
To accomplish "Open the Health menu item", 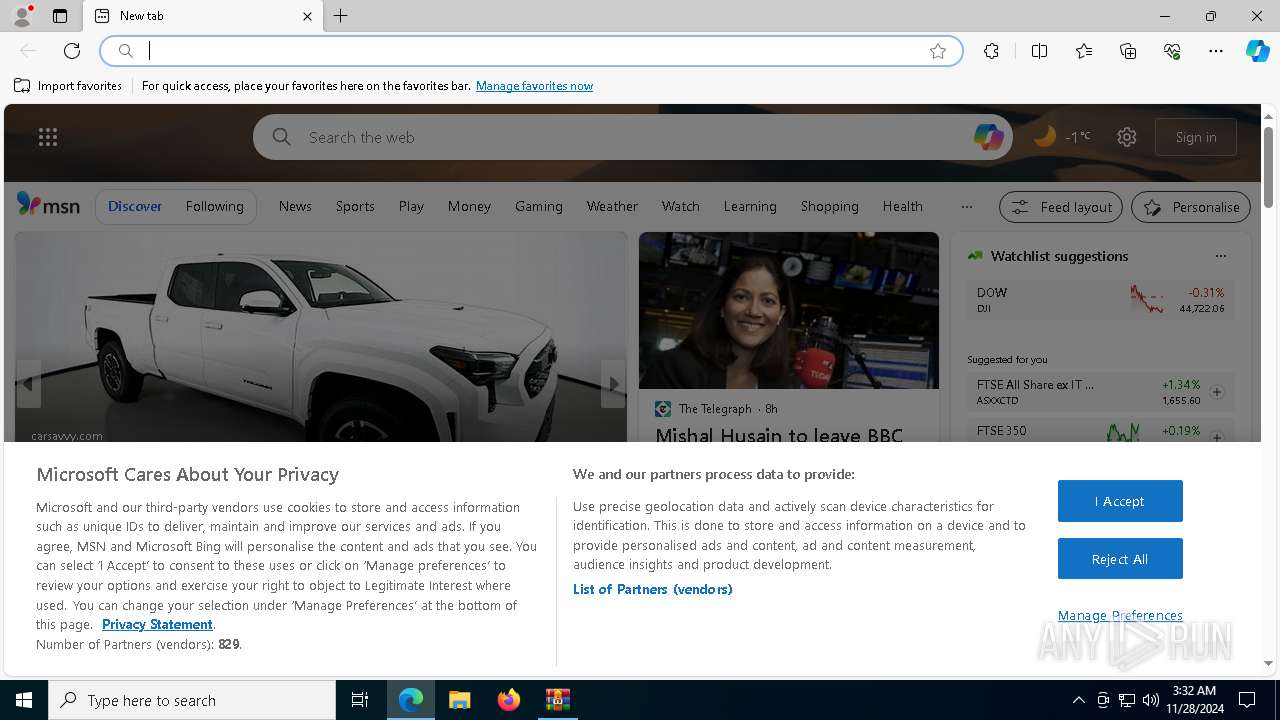I will click(902, 206).
